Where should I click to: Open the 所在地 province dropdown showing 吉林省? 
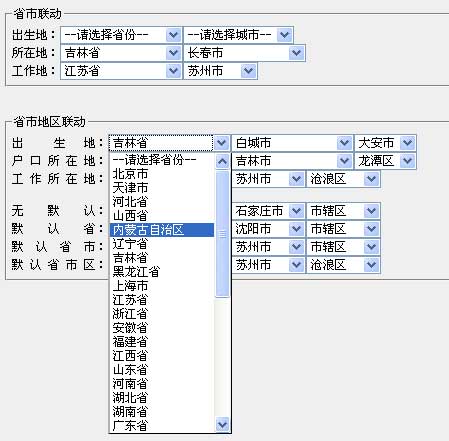coord(121,53)
